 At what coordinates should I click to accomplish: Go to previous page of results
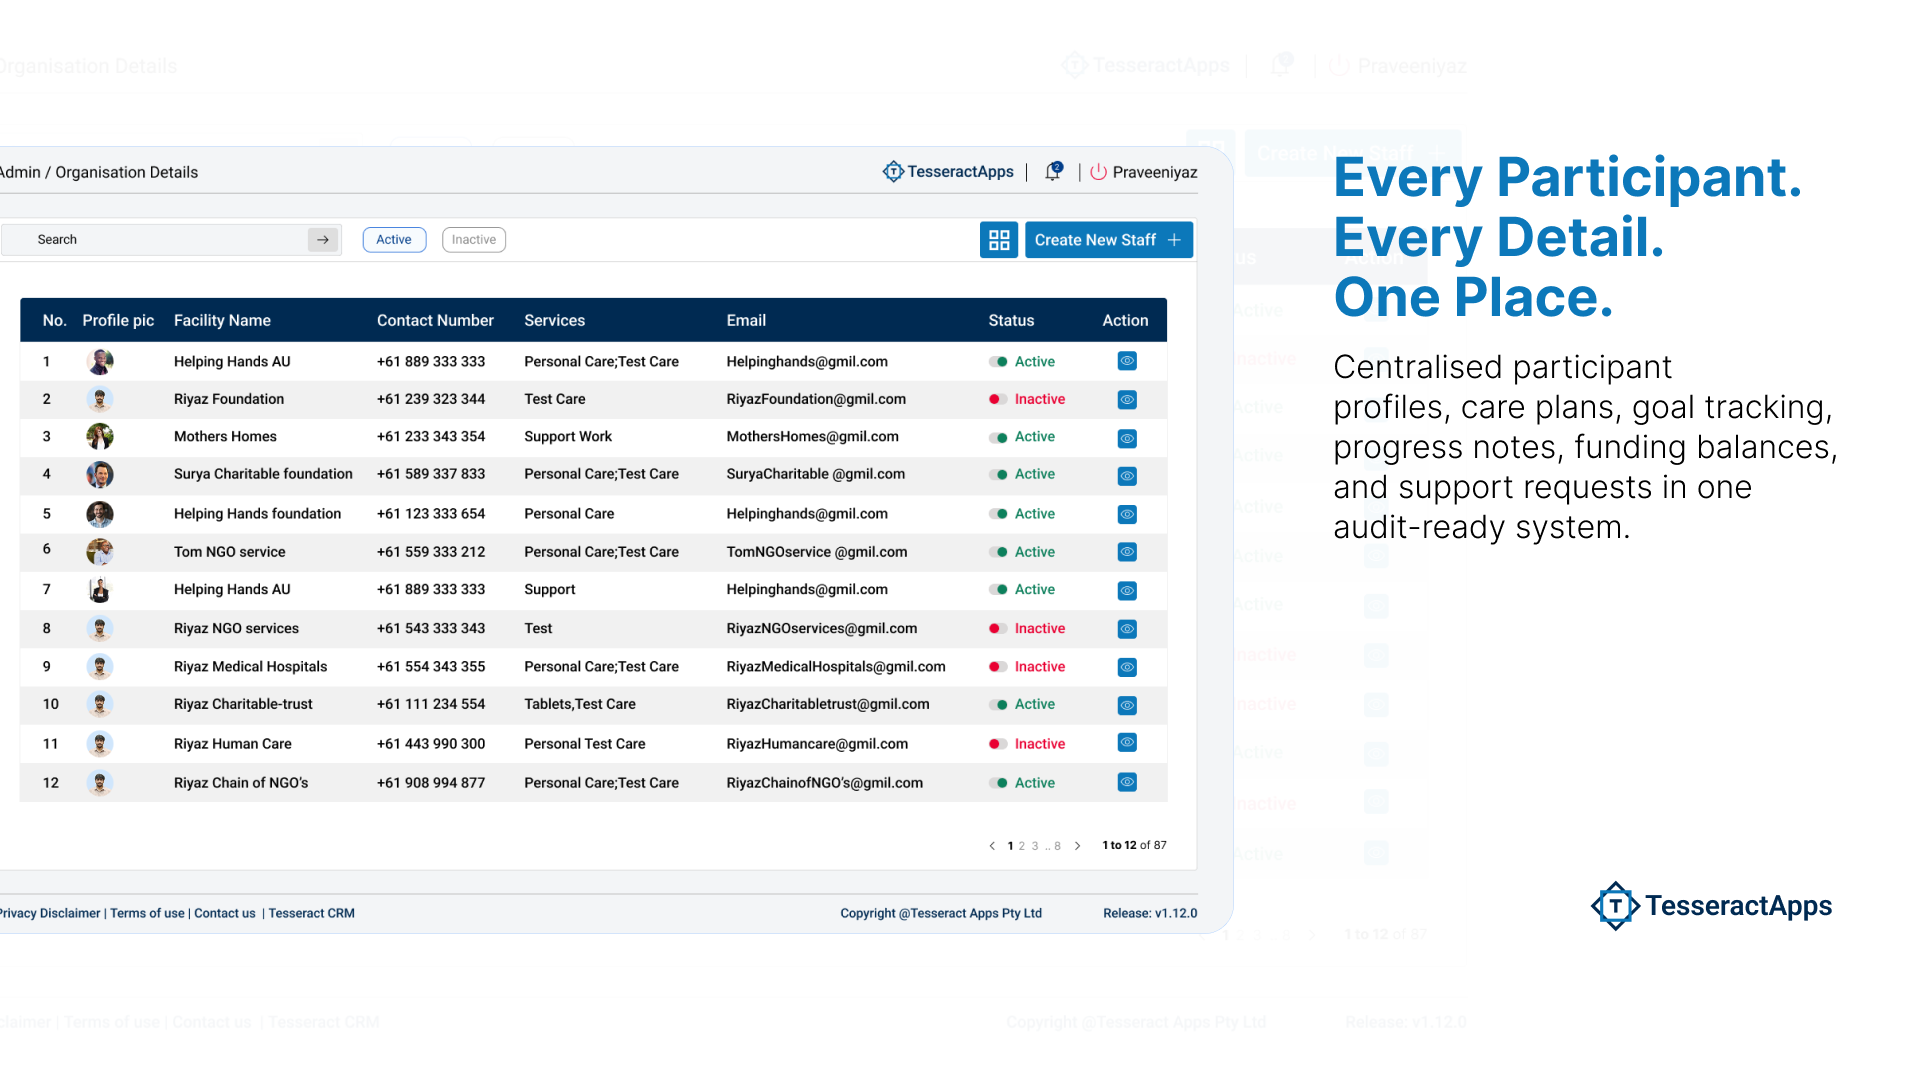coord(992,846)
